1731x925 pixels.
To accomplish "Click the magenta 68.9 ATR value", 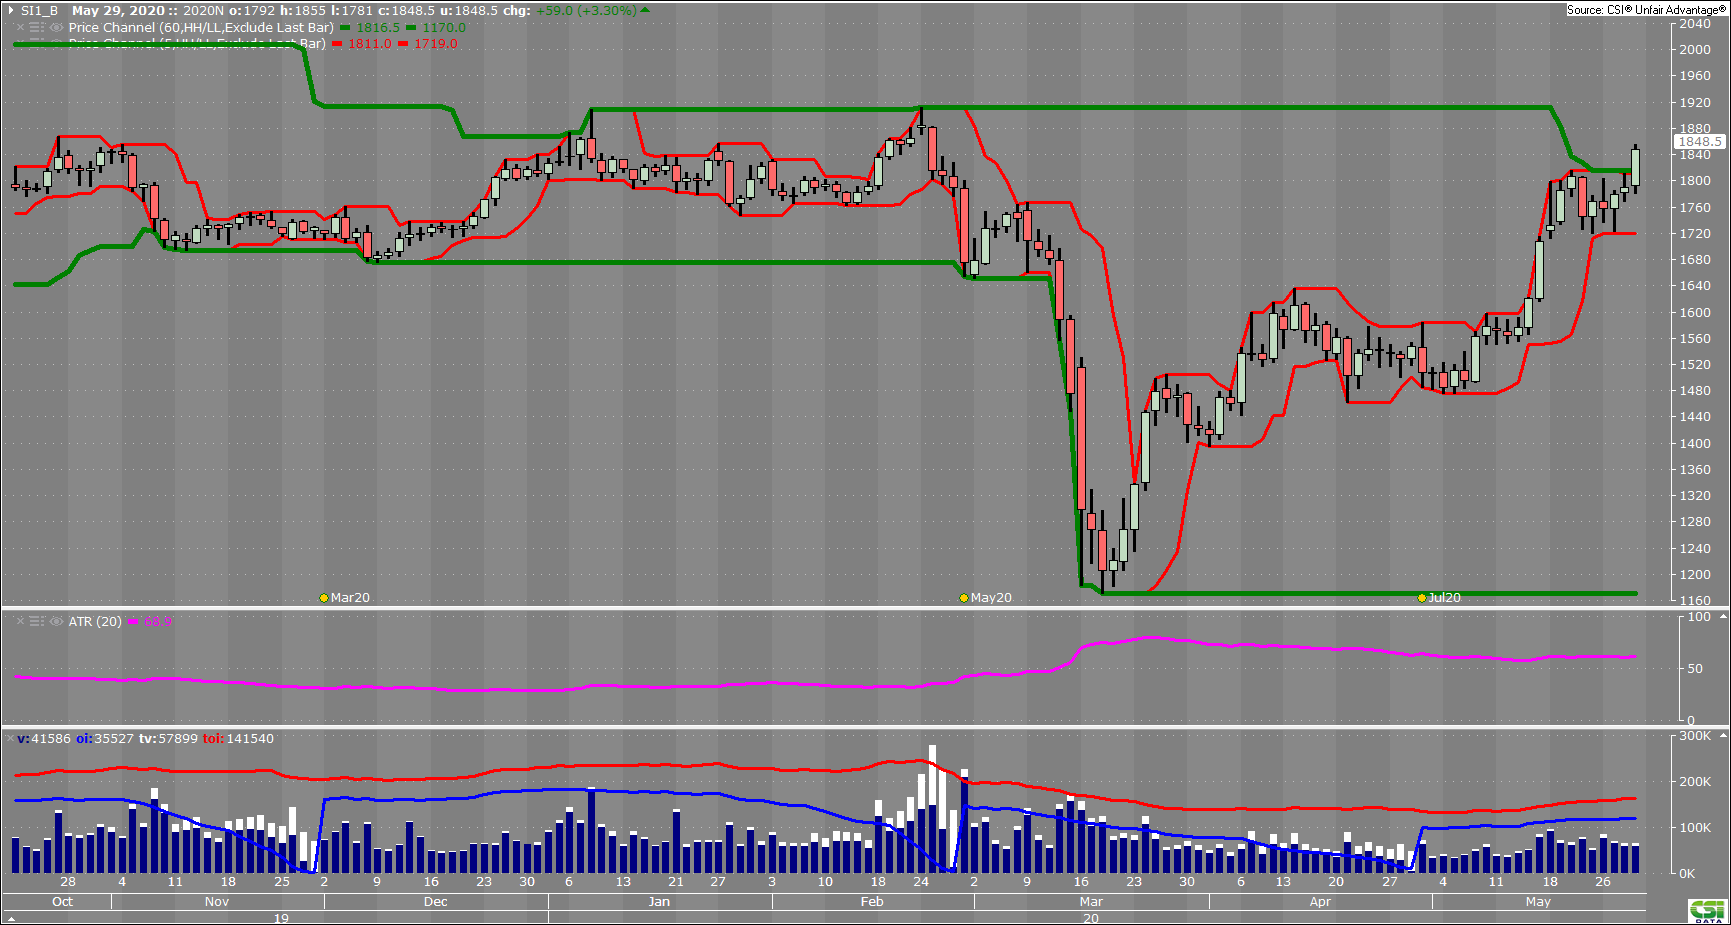I will [x=158, y=622].
